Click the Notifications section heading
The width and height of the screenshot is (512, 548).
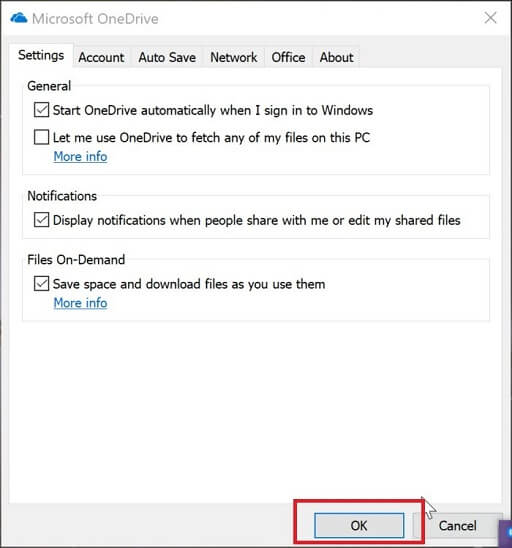tap(62, 196)
